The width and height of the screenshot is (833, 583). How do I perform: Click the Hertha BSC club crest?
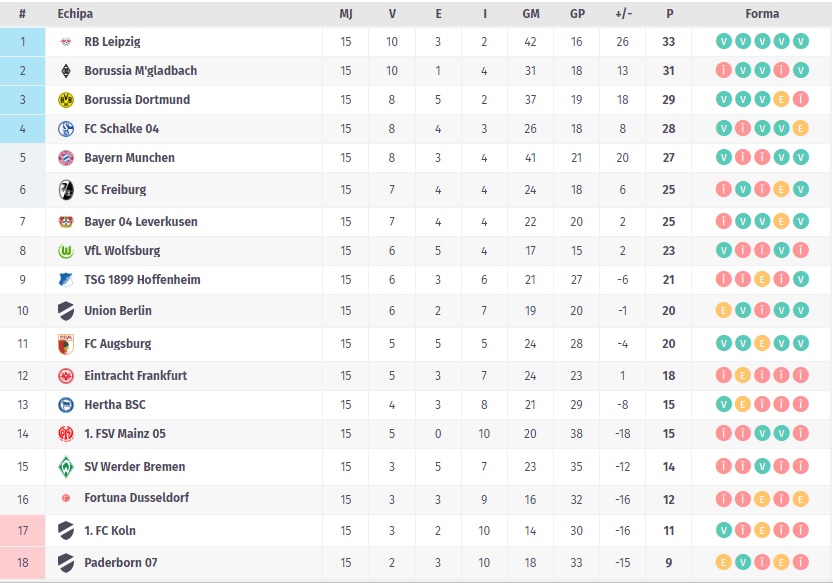coord(66,405)
